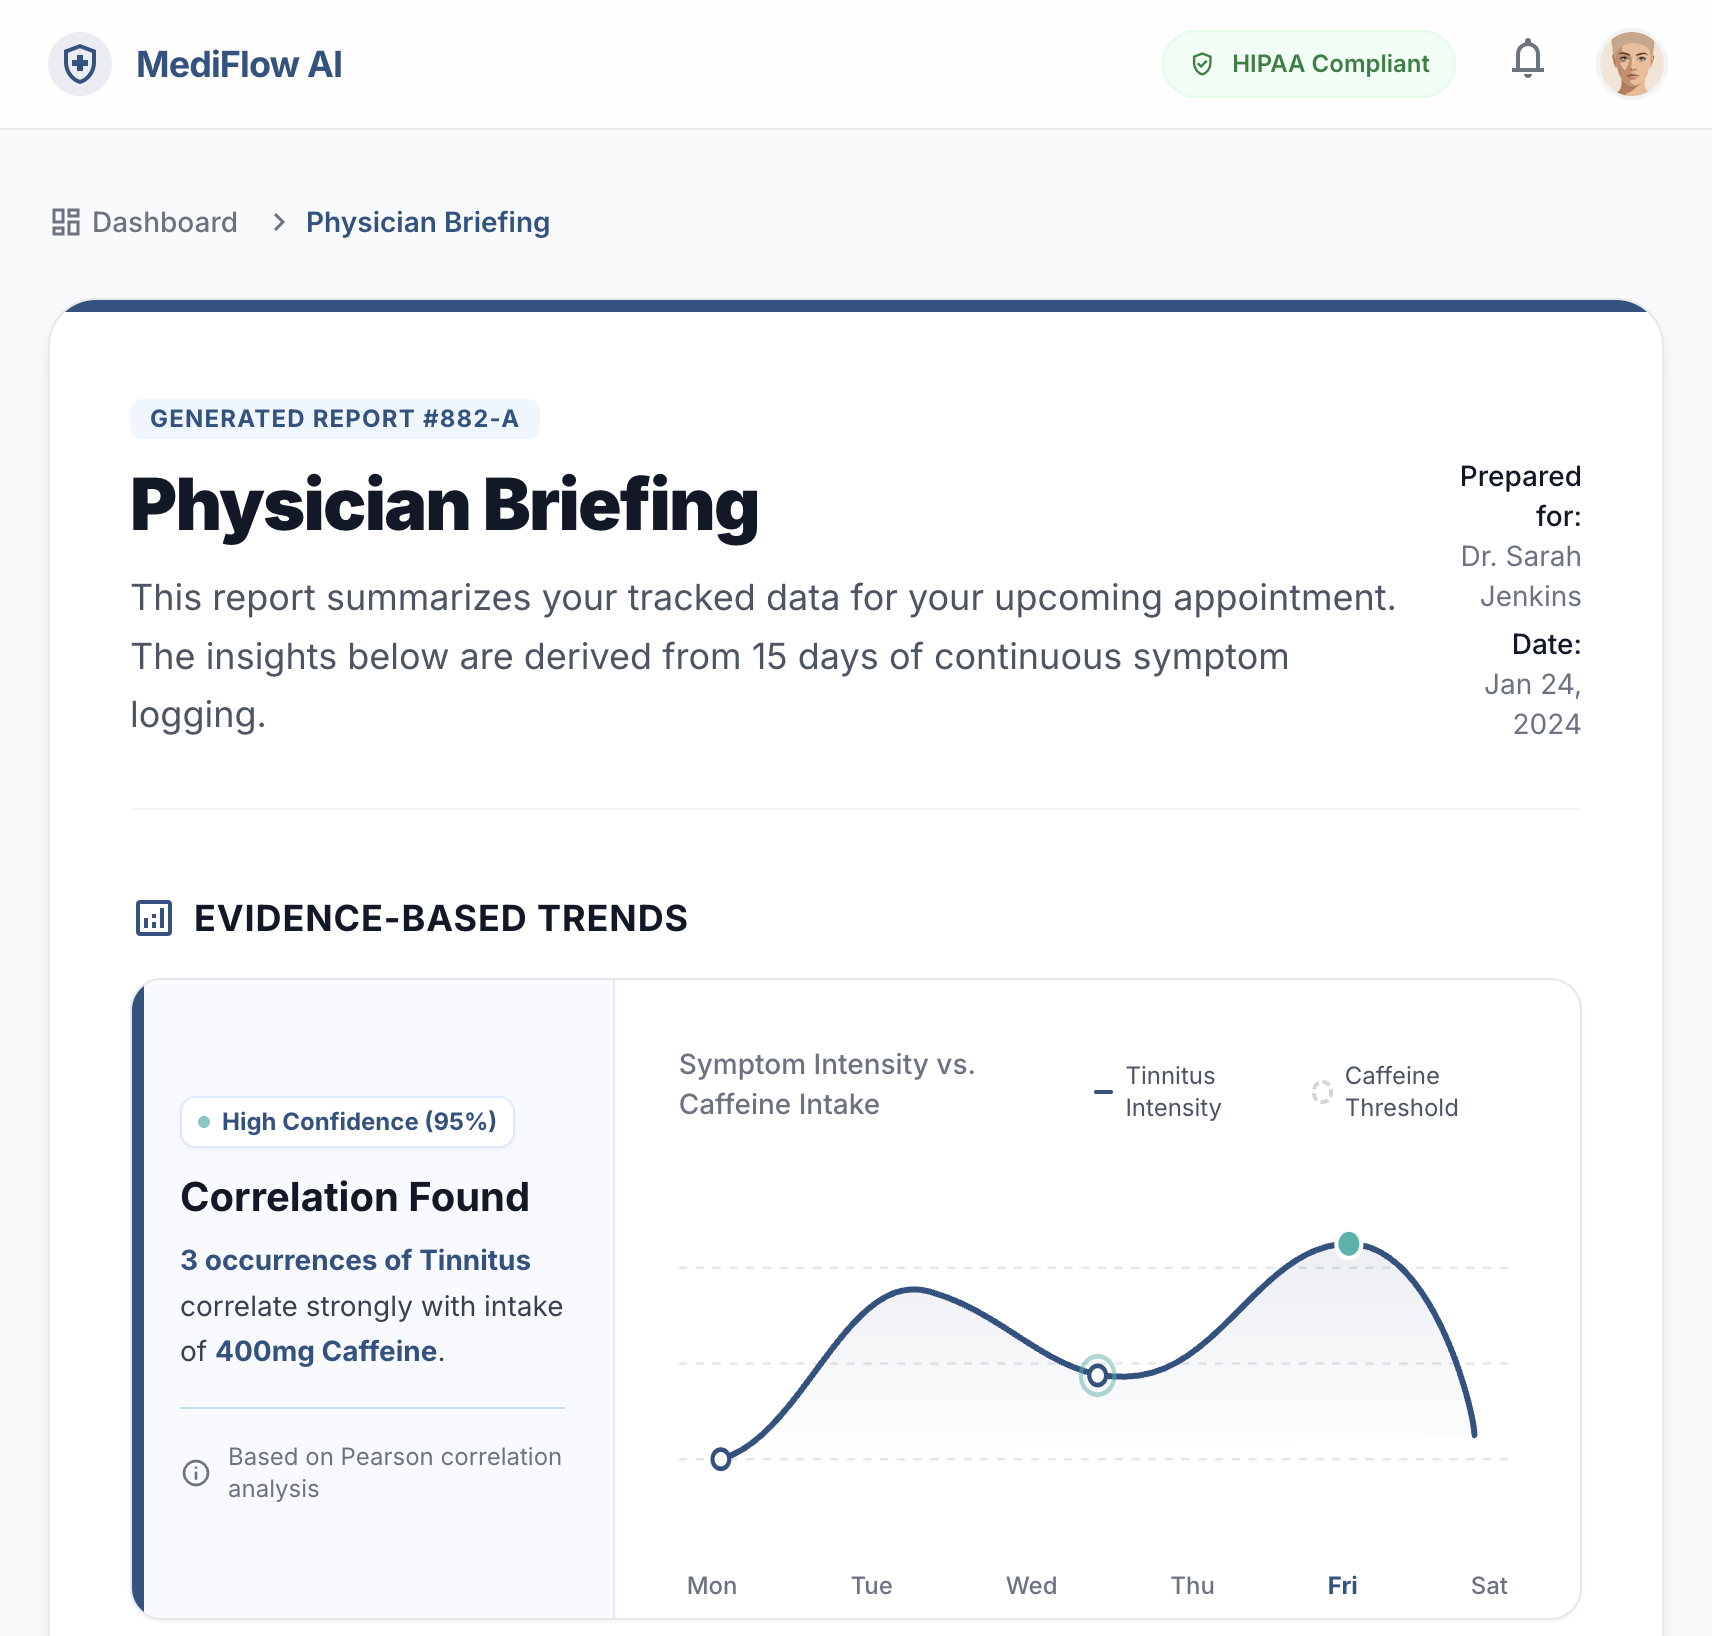
Task: Click the info icon near Pearson correlation analysis
Action: coord(195,1473)
